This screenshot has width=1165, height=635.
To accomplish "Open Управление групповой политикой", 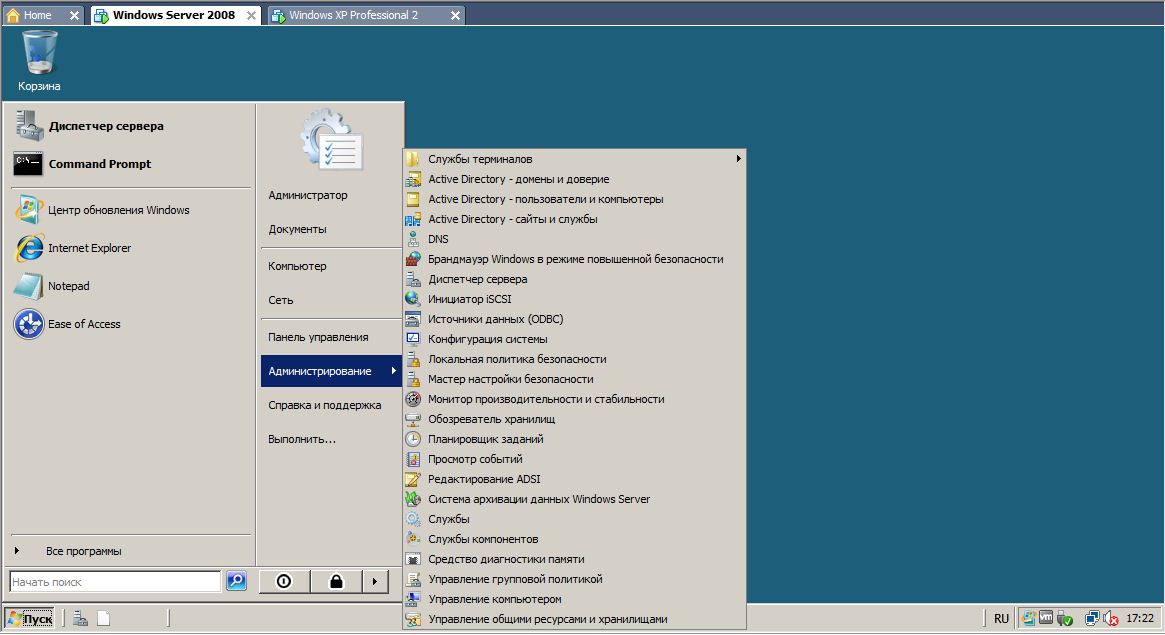I will coord(574,580).
